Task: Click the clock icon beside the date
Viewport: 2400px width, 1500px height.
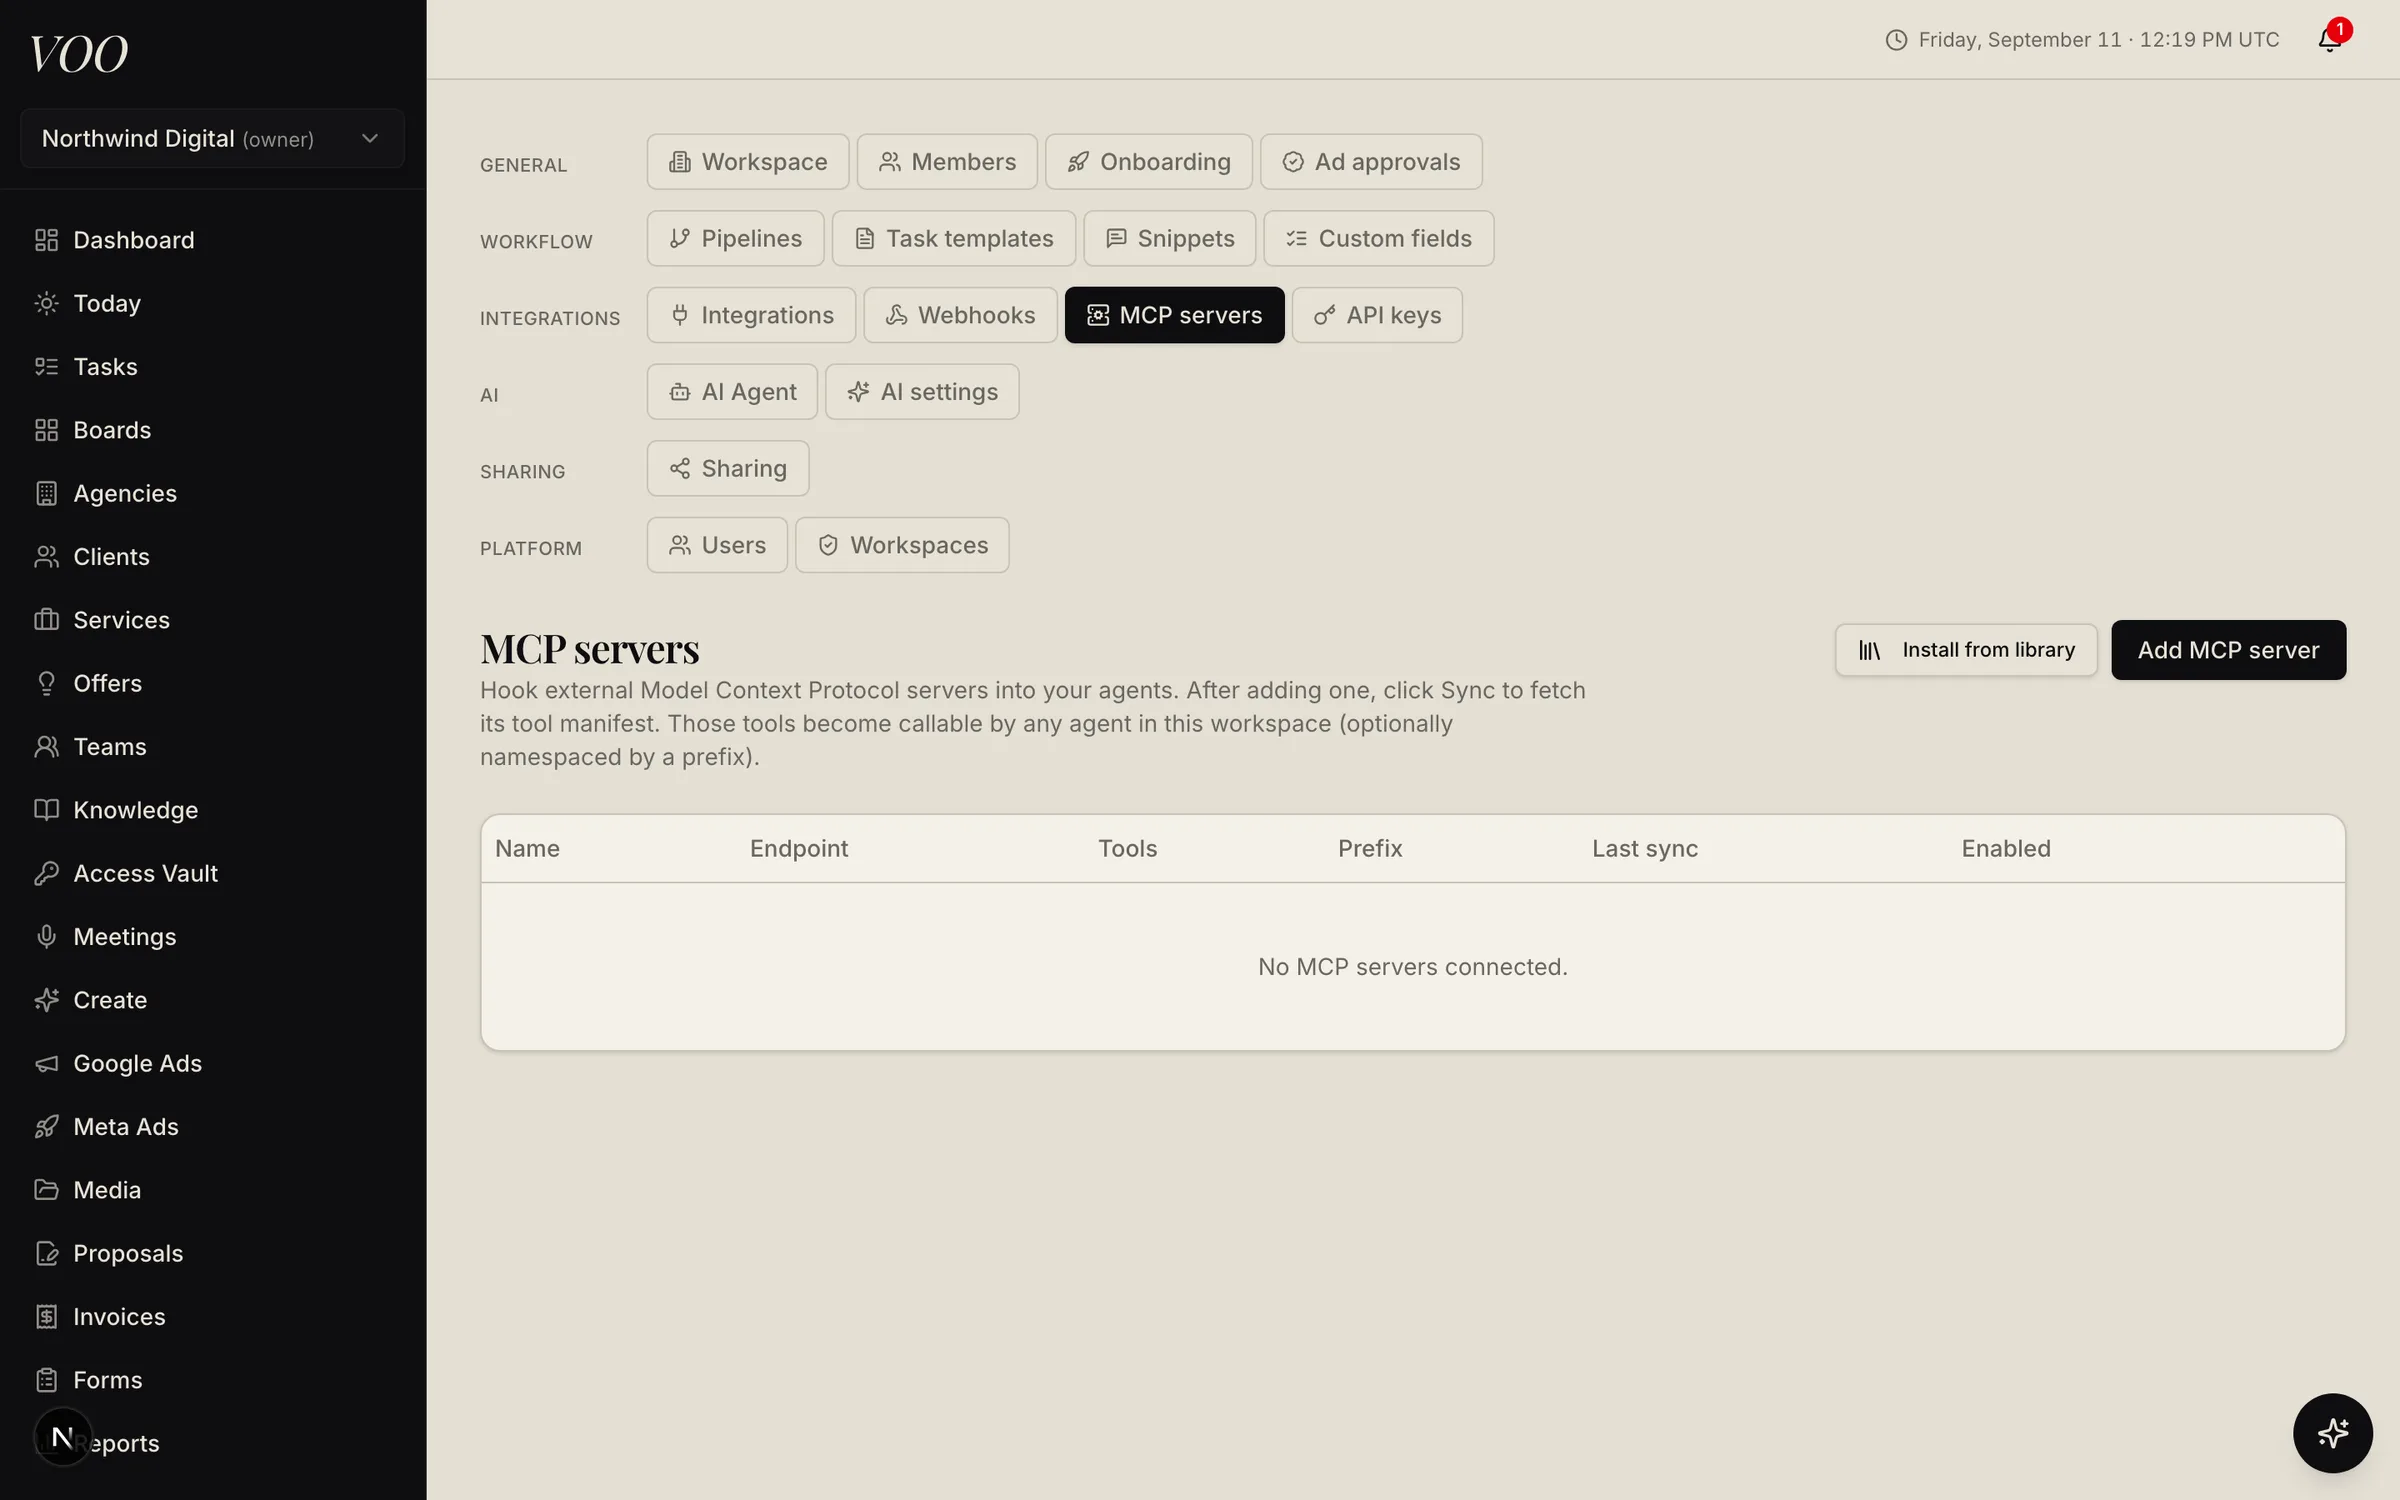Action: click(1896, 40)
